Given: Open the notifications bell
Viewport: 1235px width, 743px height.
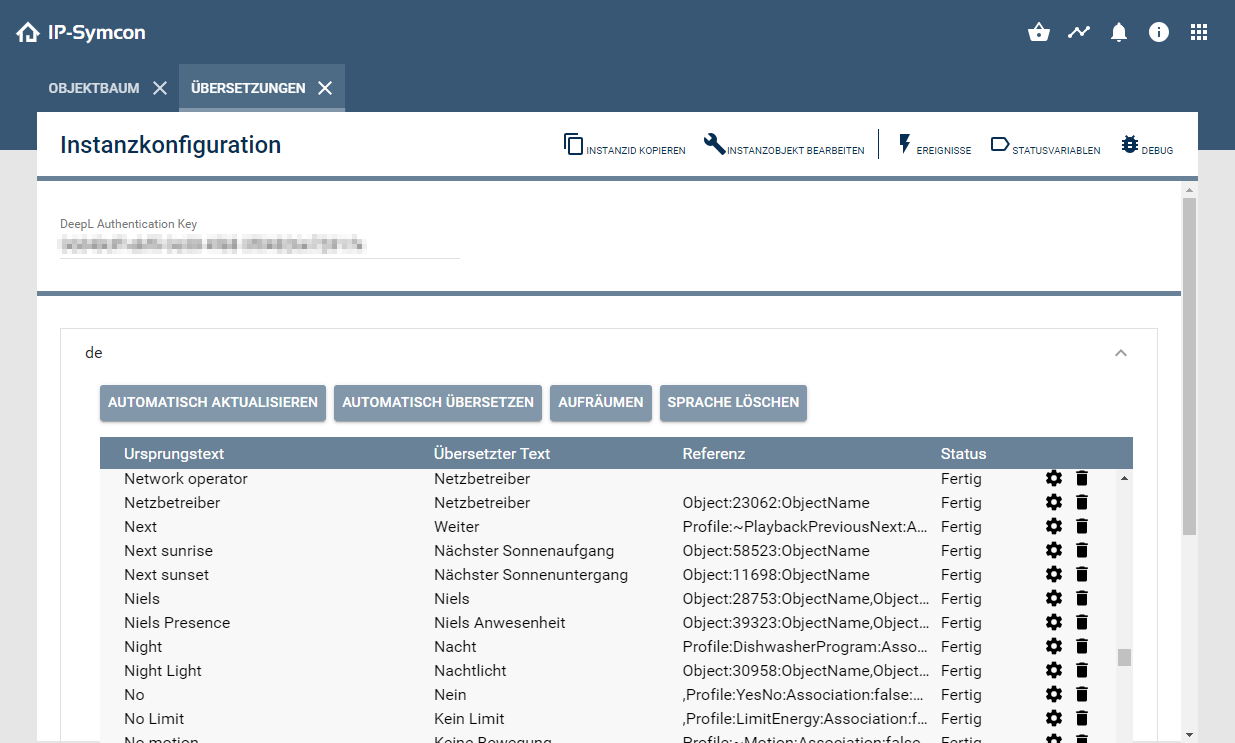Looking at the screenshot, I should click(x=1119, y=32).
